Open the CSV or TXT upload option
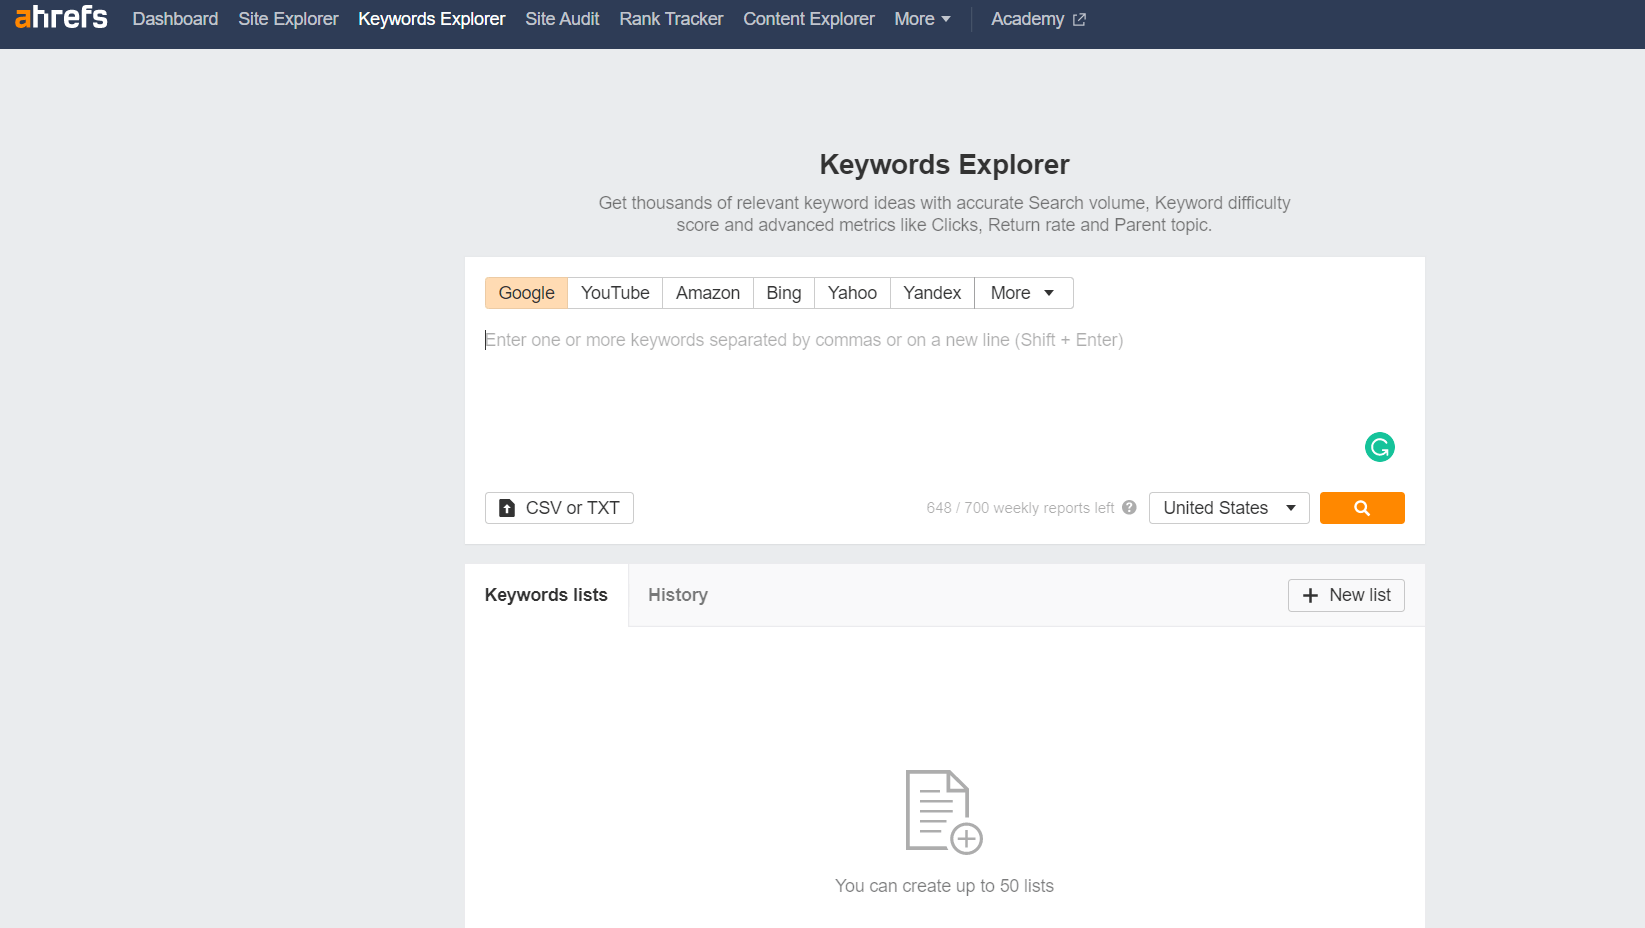The height and width of the screenshot is (928, 1645). 558,508
